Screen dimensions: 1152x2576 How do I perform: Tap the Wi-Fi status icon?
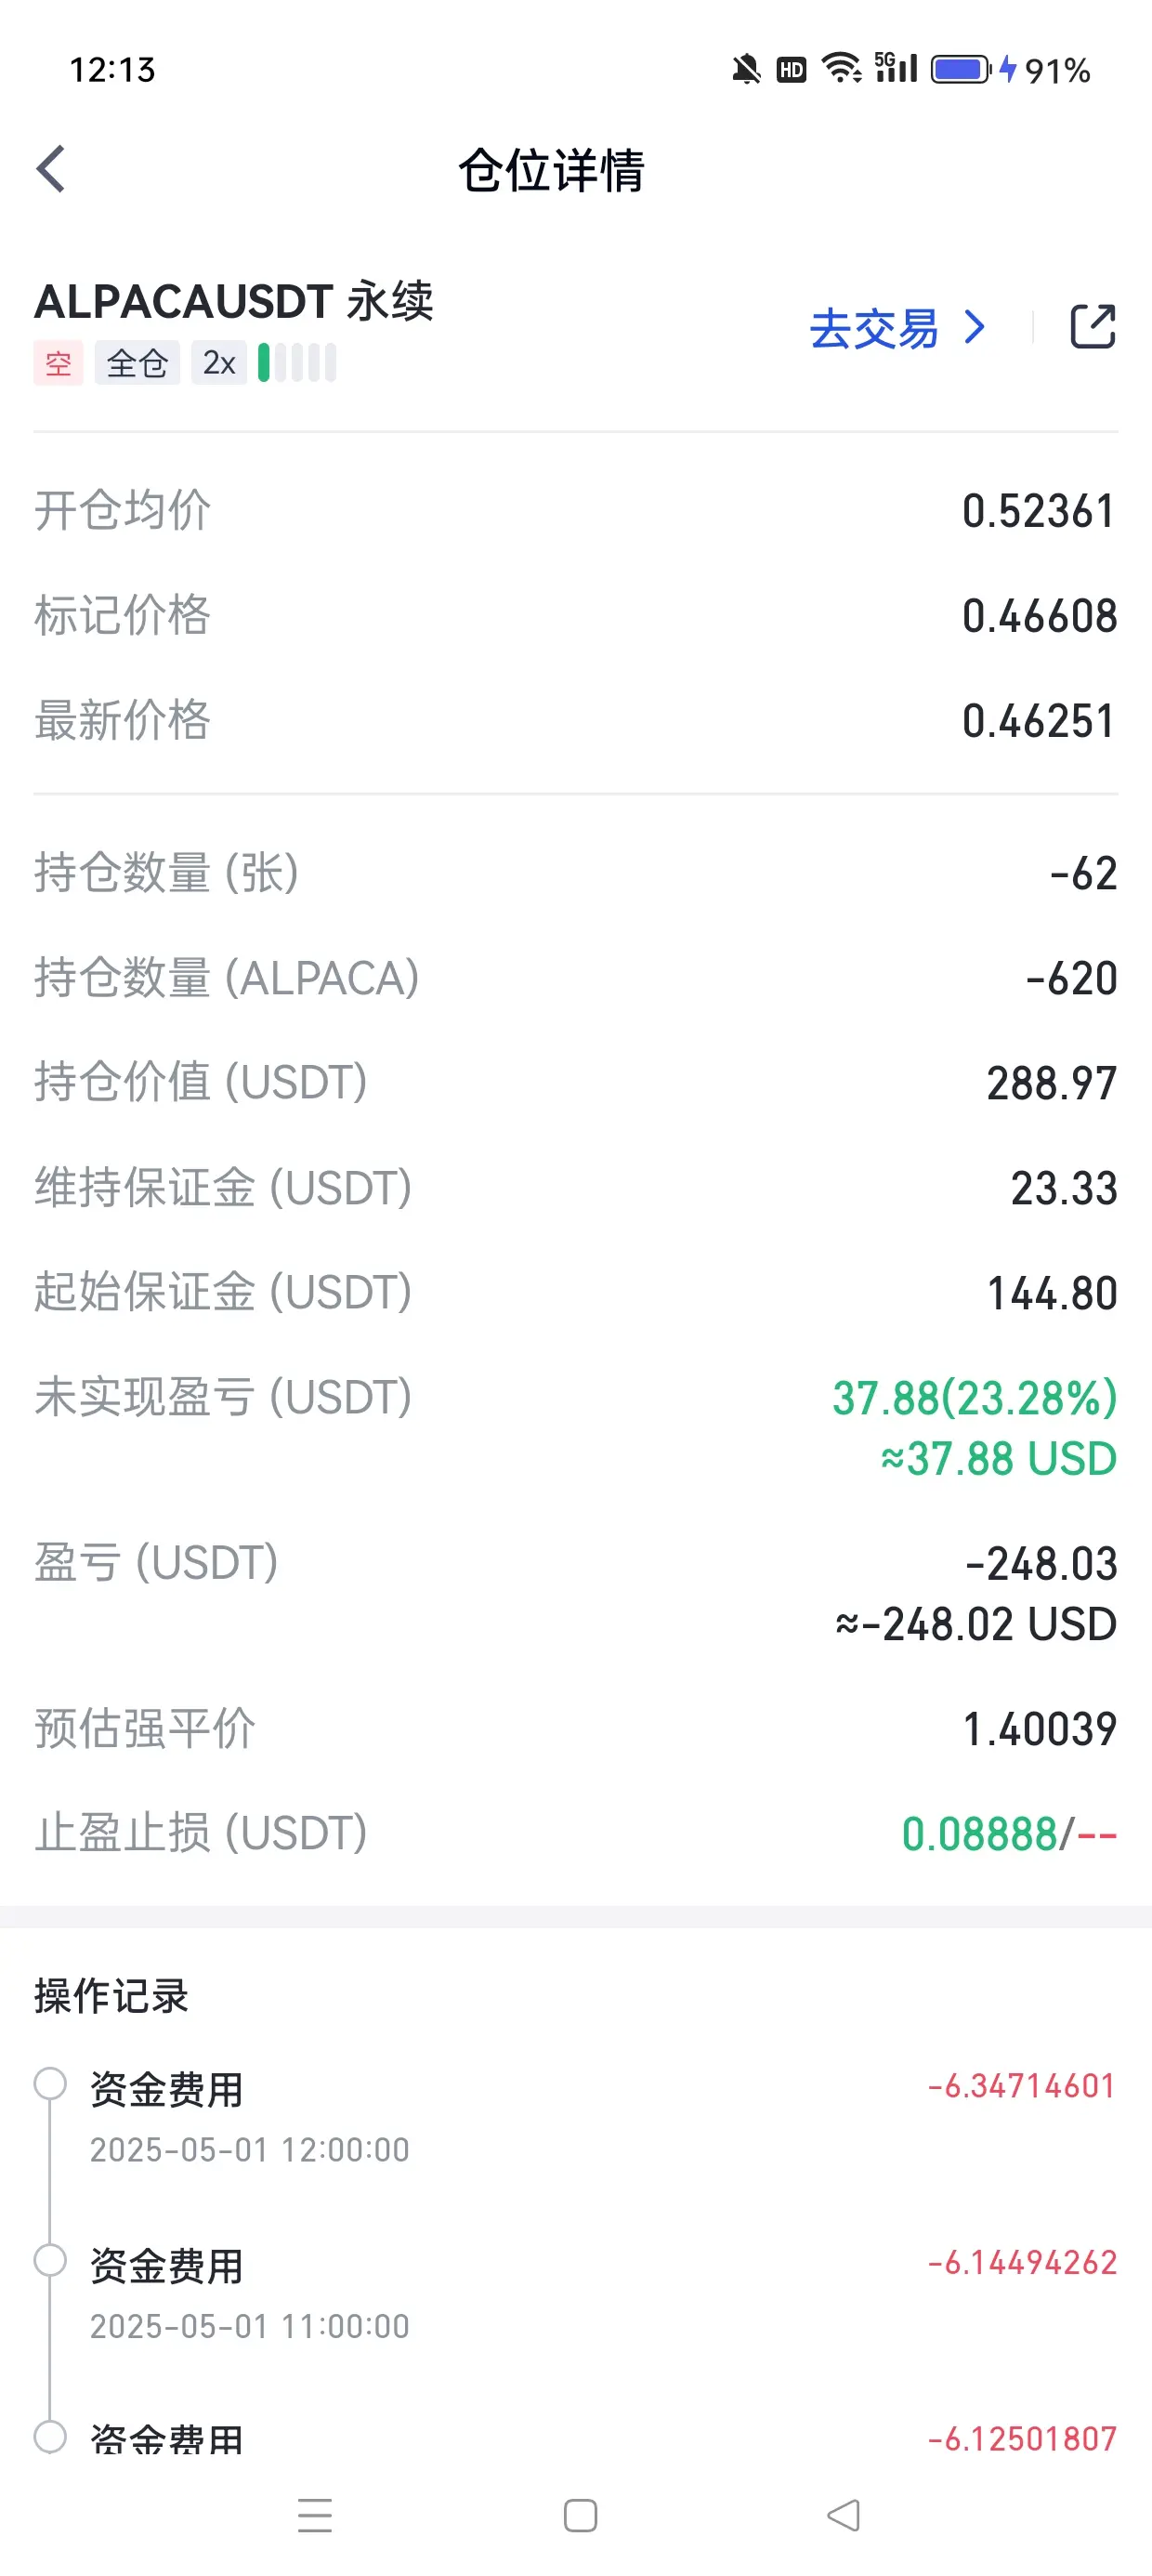tap(841, 68)
